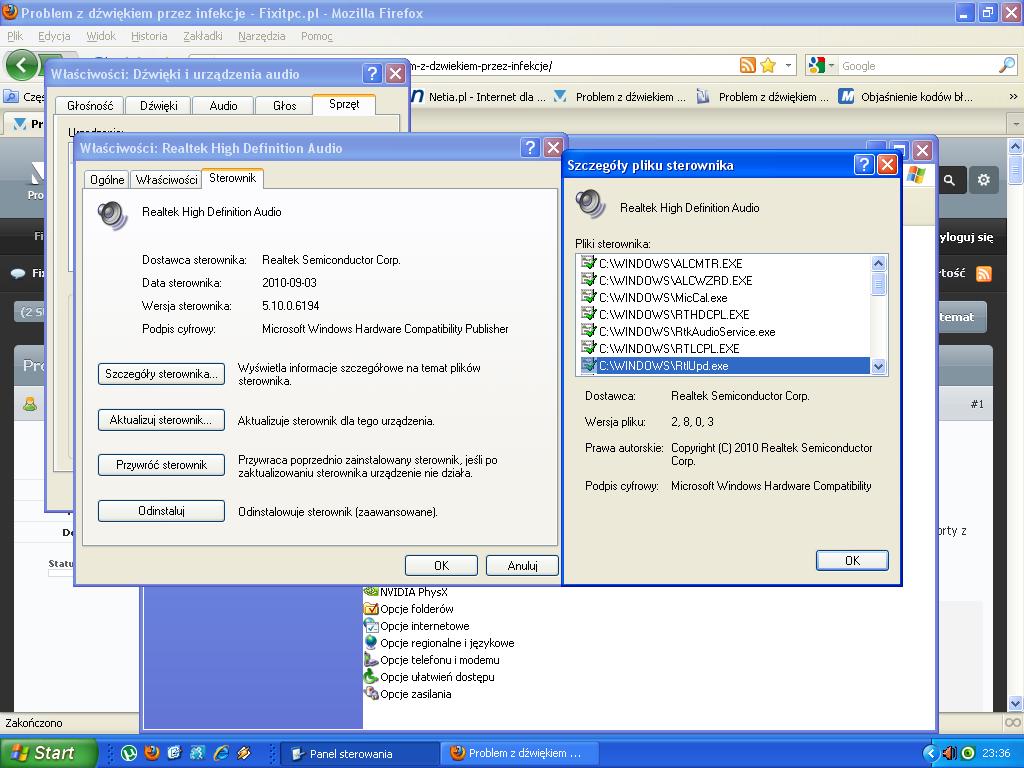Open the Plik menu in Firefox

(15, 36)
